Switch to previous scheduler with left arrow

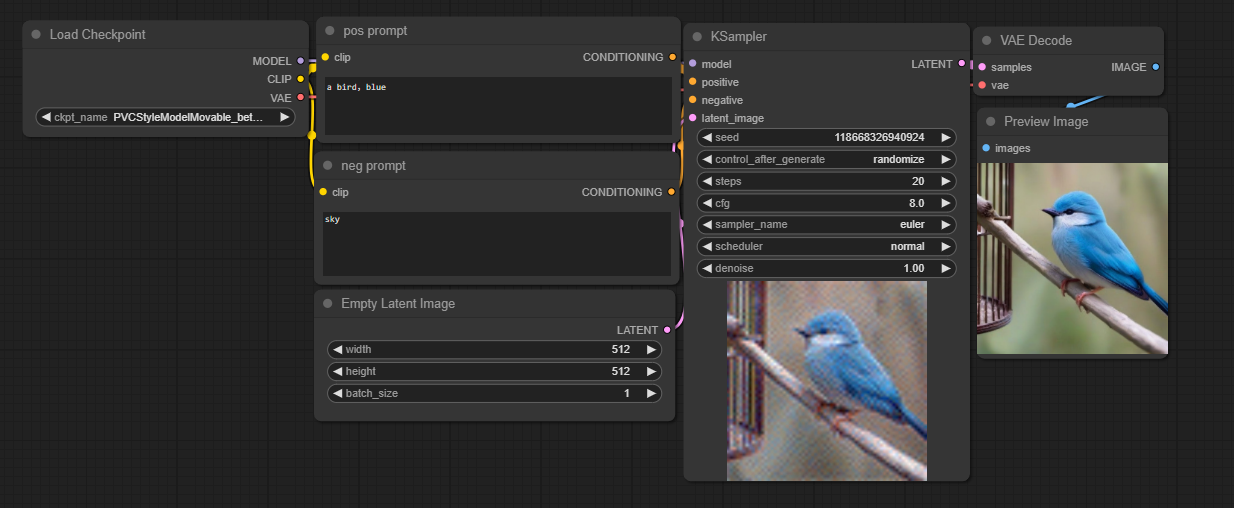[x=707, y=246]
